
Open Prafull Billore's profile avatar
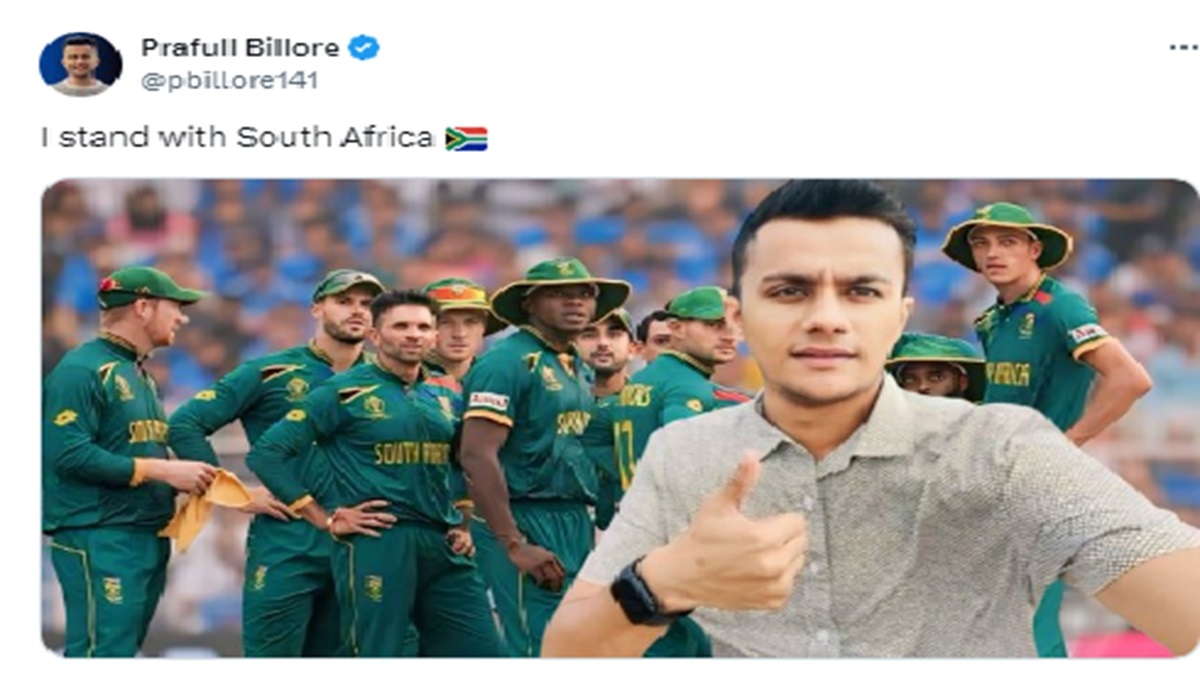tap(80, 64)
